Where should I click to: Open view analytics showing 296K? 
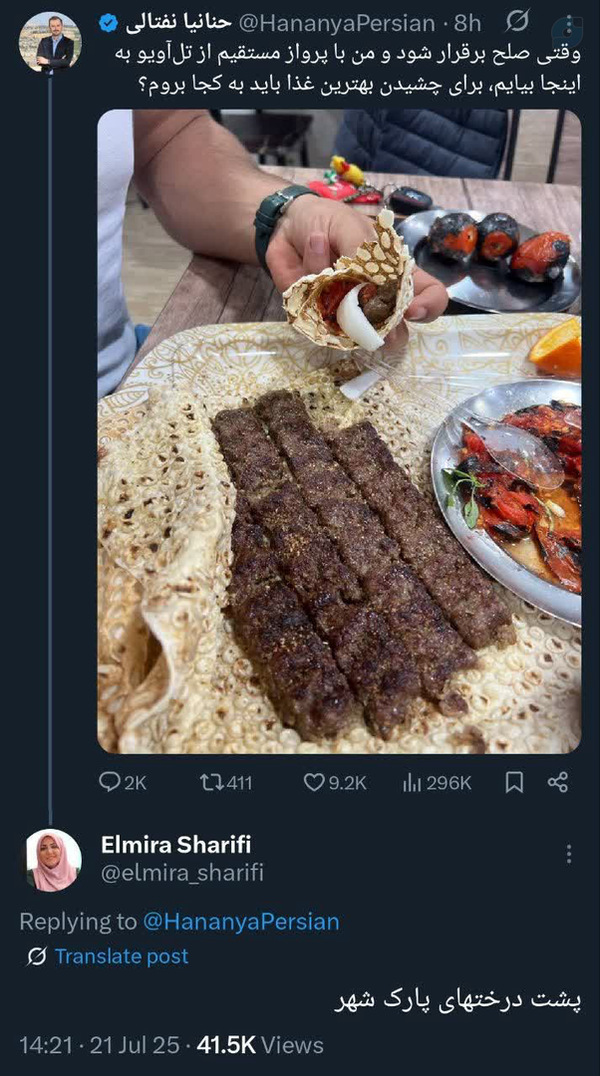pyautogui.click(x=412, y=782)
